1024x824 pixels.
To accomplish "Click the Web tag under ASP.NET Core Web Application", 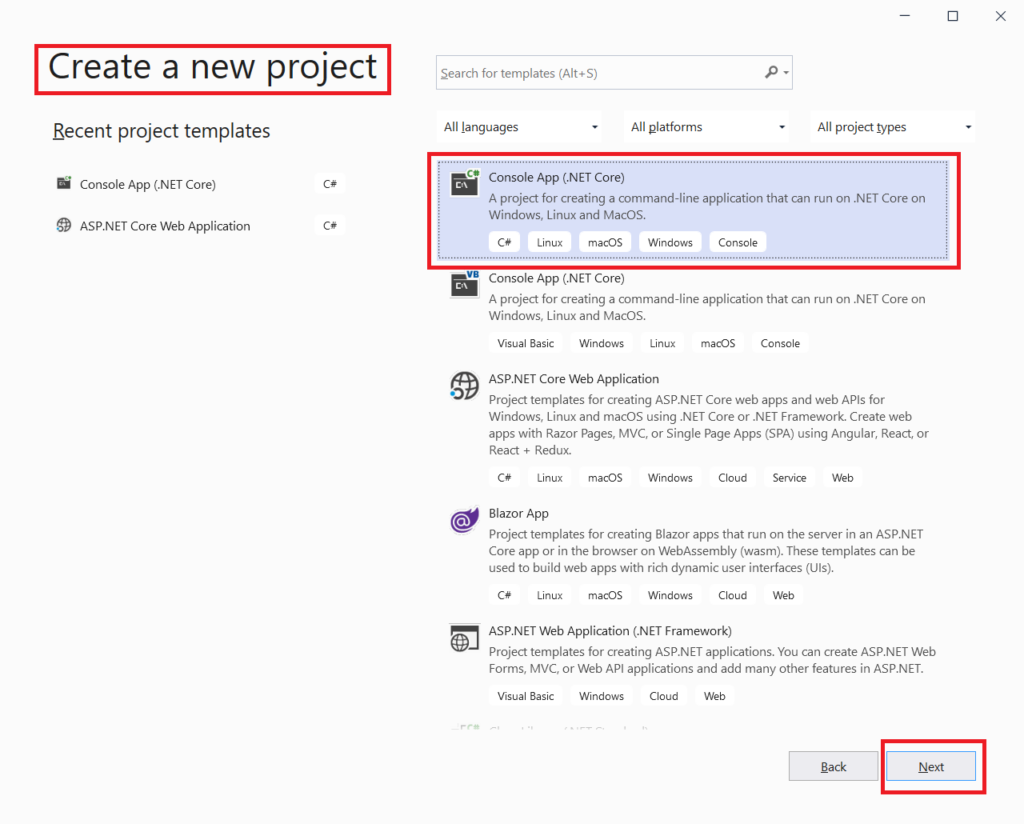I will click(x=842, y=478).
